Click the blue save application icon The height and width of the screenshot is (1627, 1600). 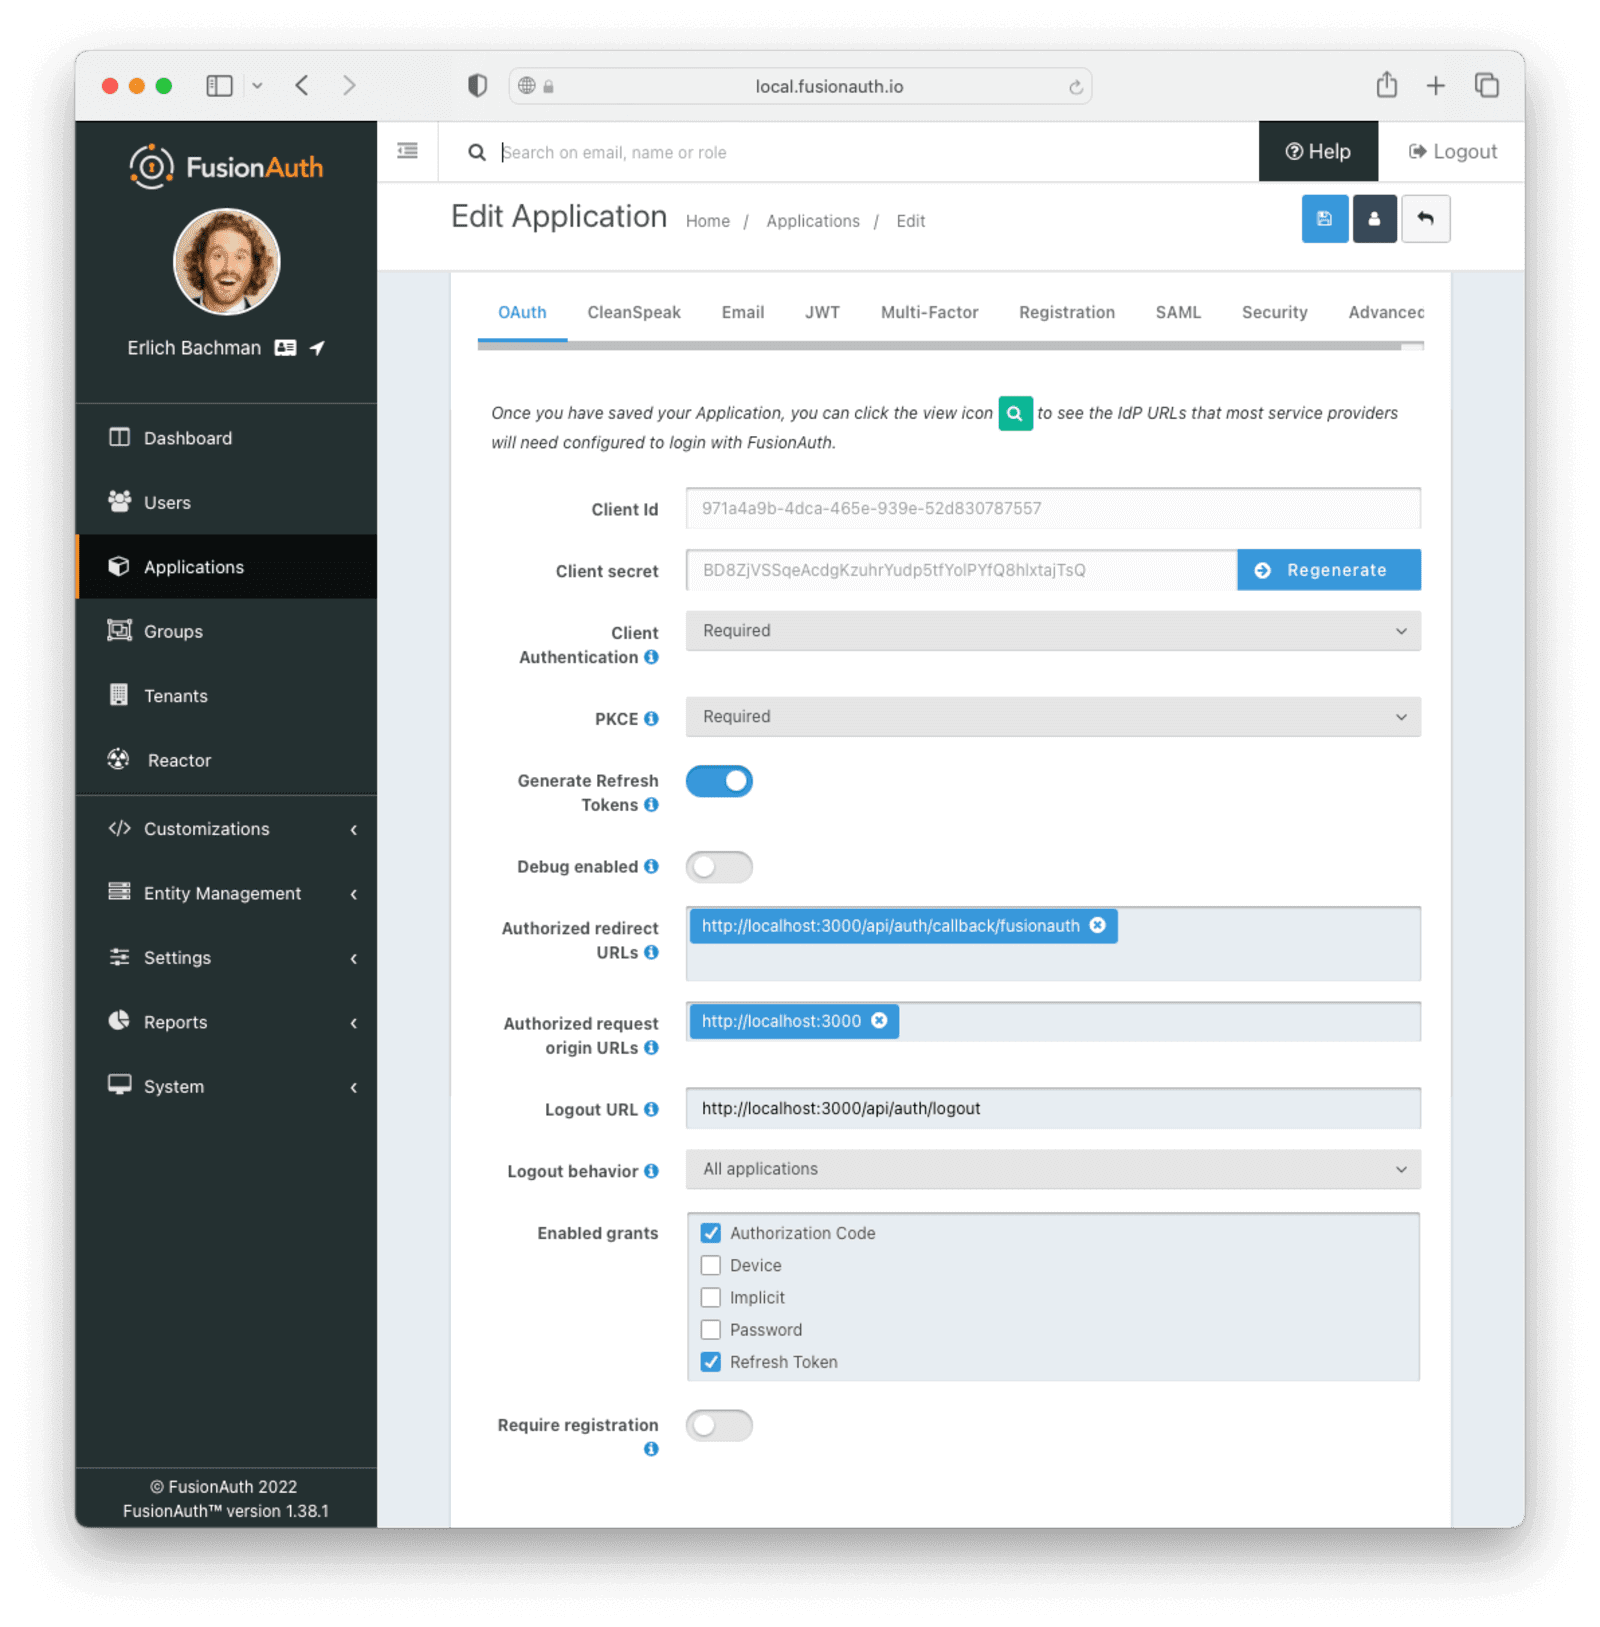(x=1324, y=219)
